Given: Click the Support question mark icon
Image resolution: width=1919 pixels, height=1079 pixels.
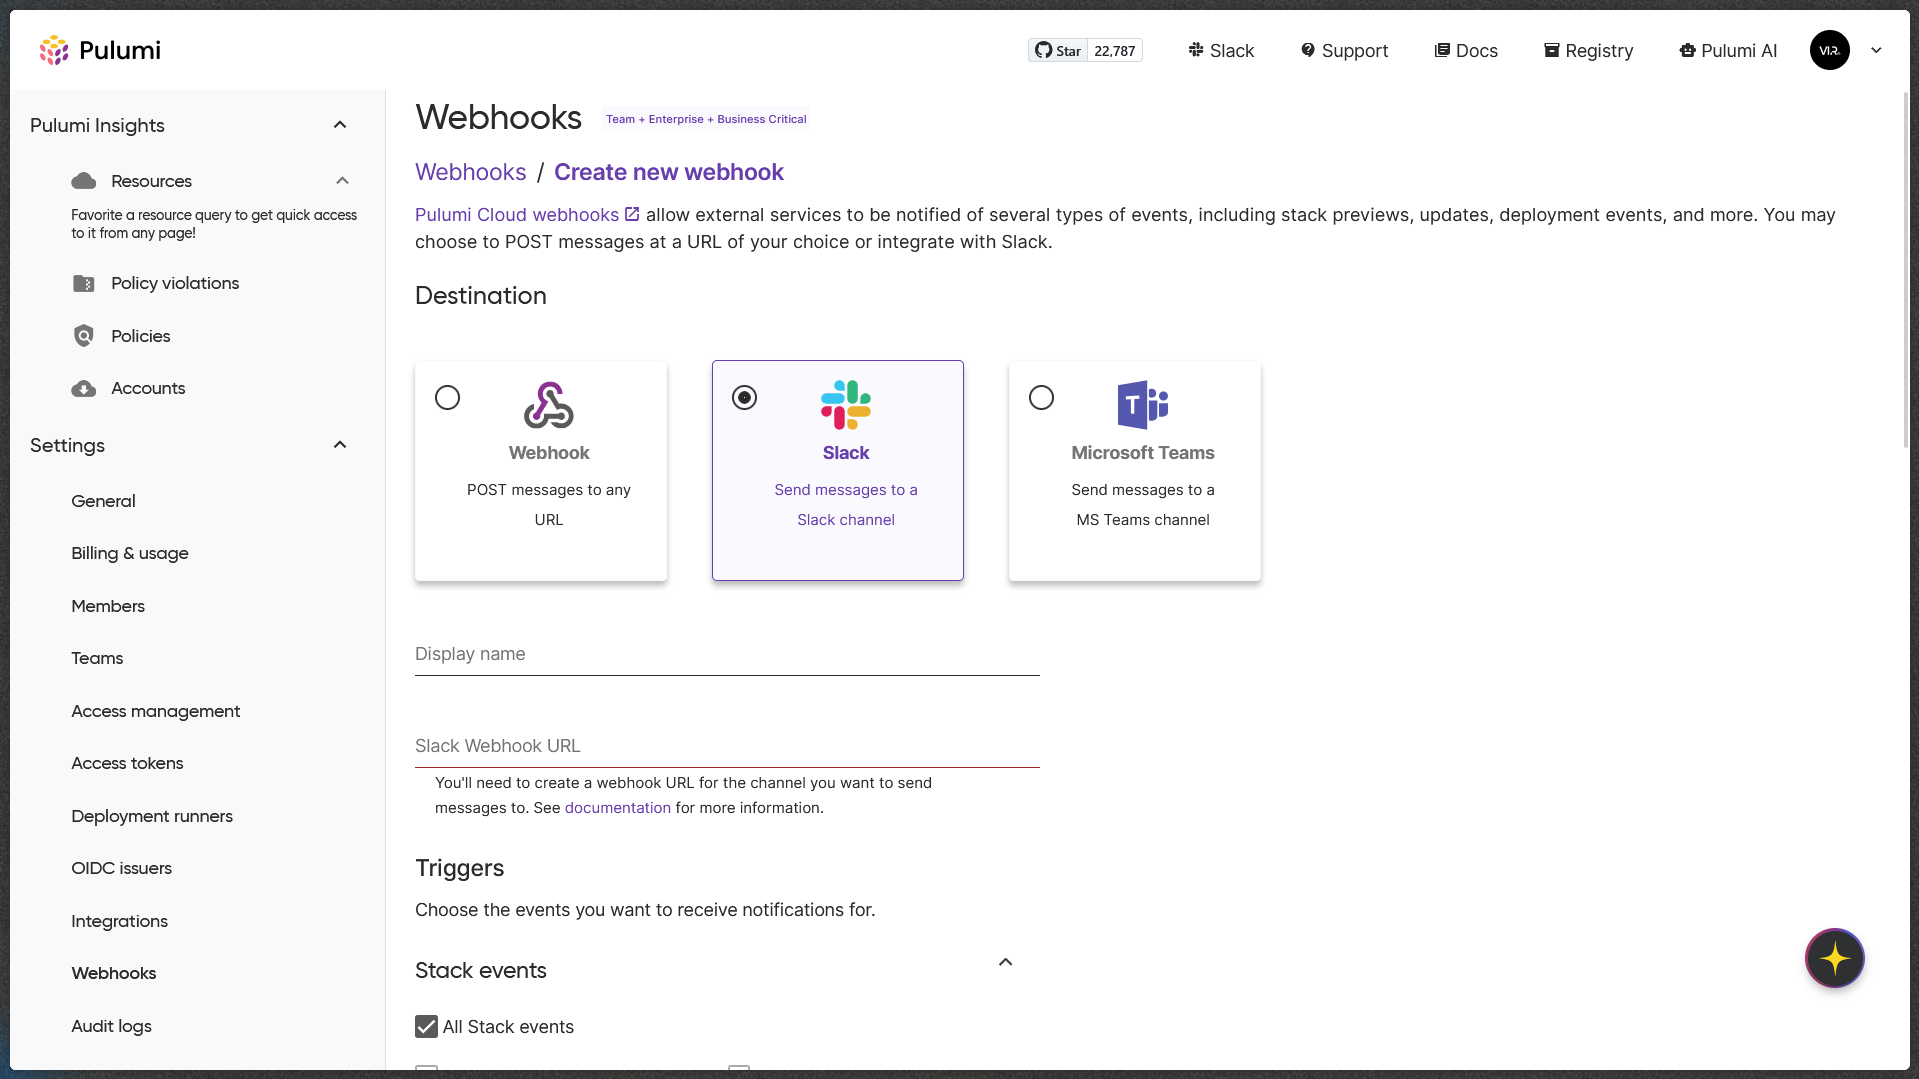Looking at the screenshot, I should tap(1308, 50).
